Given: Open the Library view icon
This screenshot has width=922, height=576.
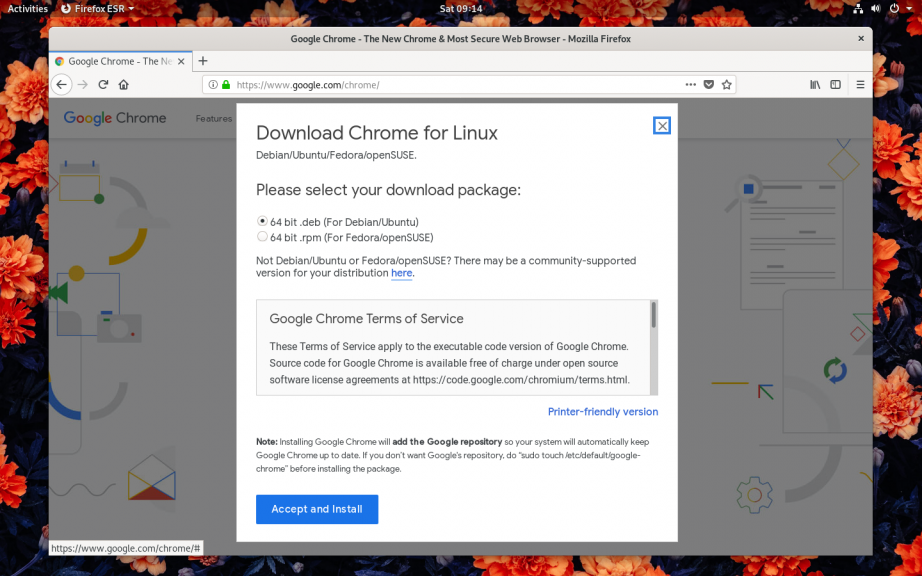Looking at the screenshot, I should tap(815, 85).
